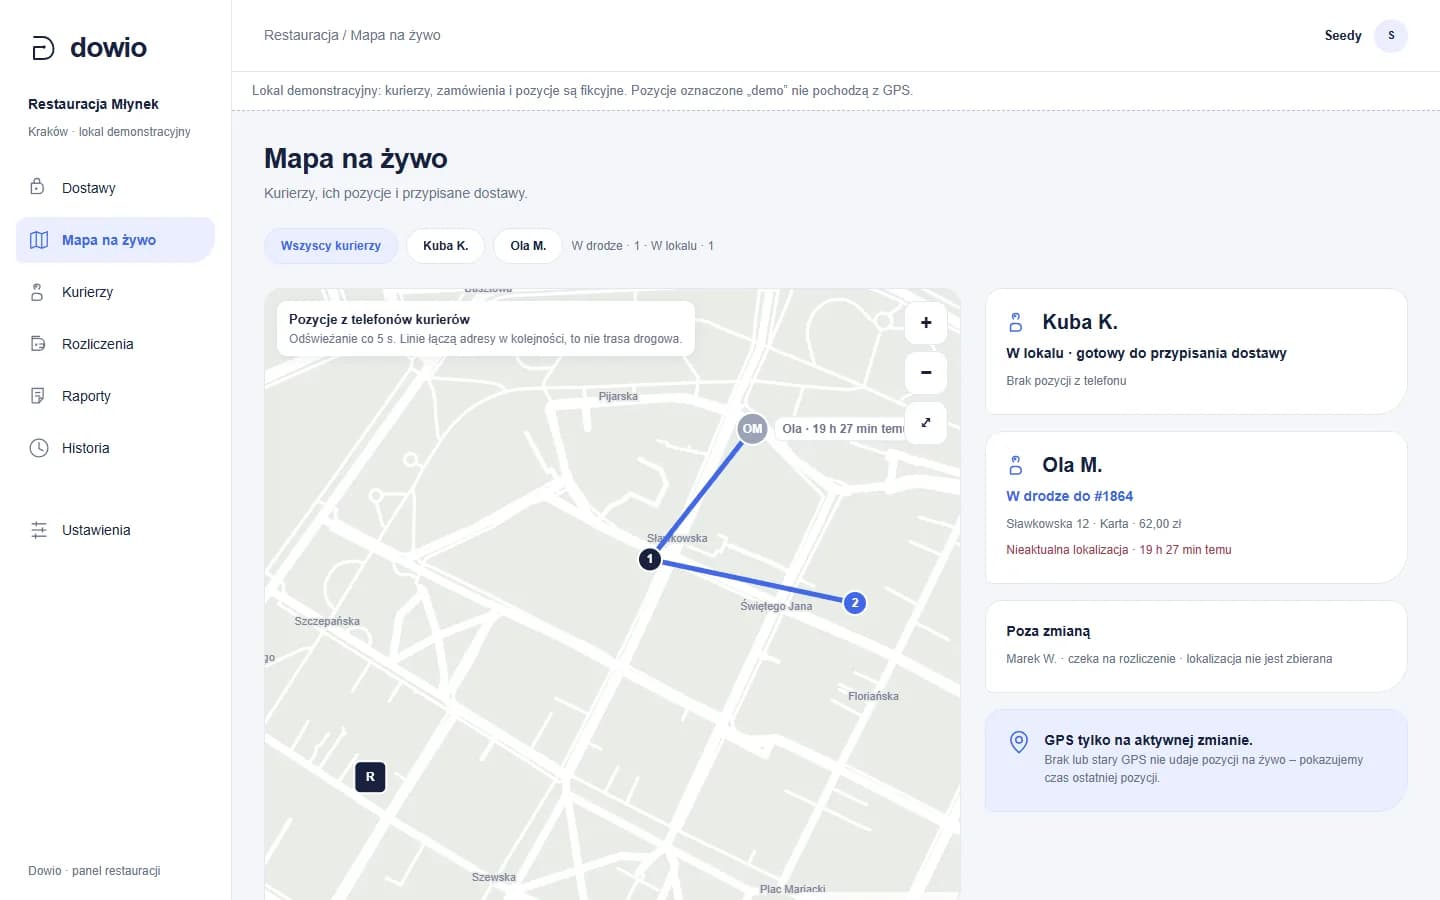Click the dowio logo icon

(43, 48)
